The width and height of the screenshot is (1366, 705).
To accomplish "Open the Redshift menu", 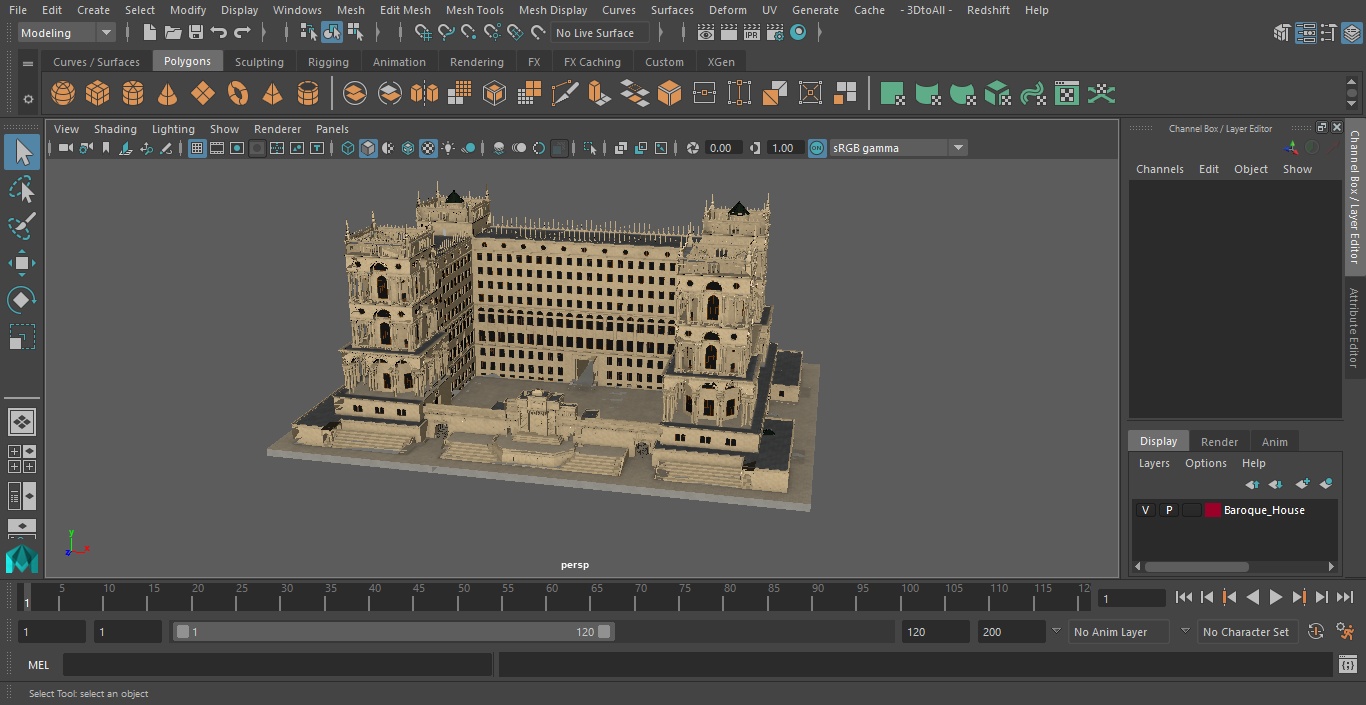I will click(x=988, y=10).
